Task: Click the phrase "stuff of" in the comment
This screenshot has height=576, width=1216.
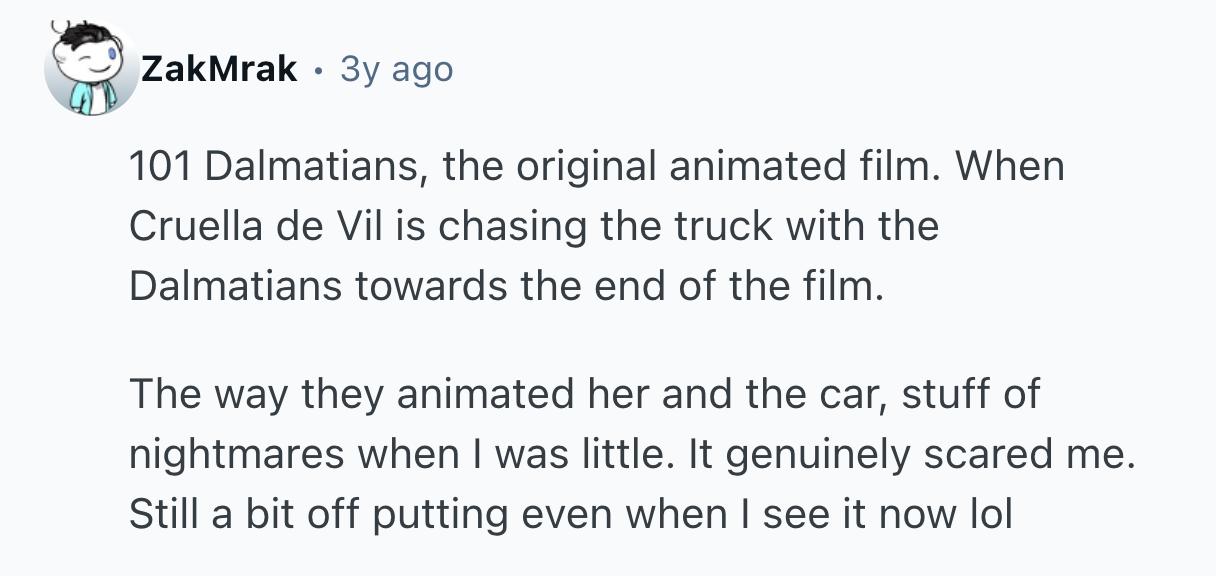Action: [969, 394]
